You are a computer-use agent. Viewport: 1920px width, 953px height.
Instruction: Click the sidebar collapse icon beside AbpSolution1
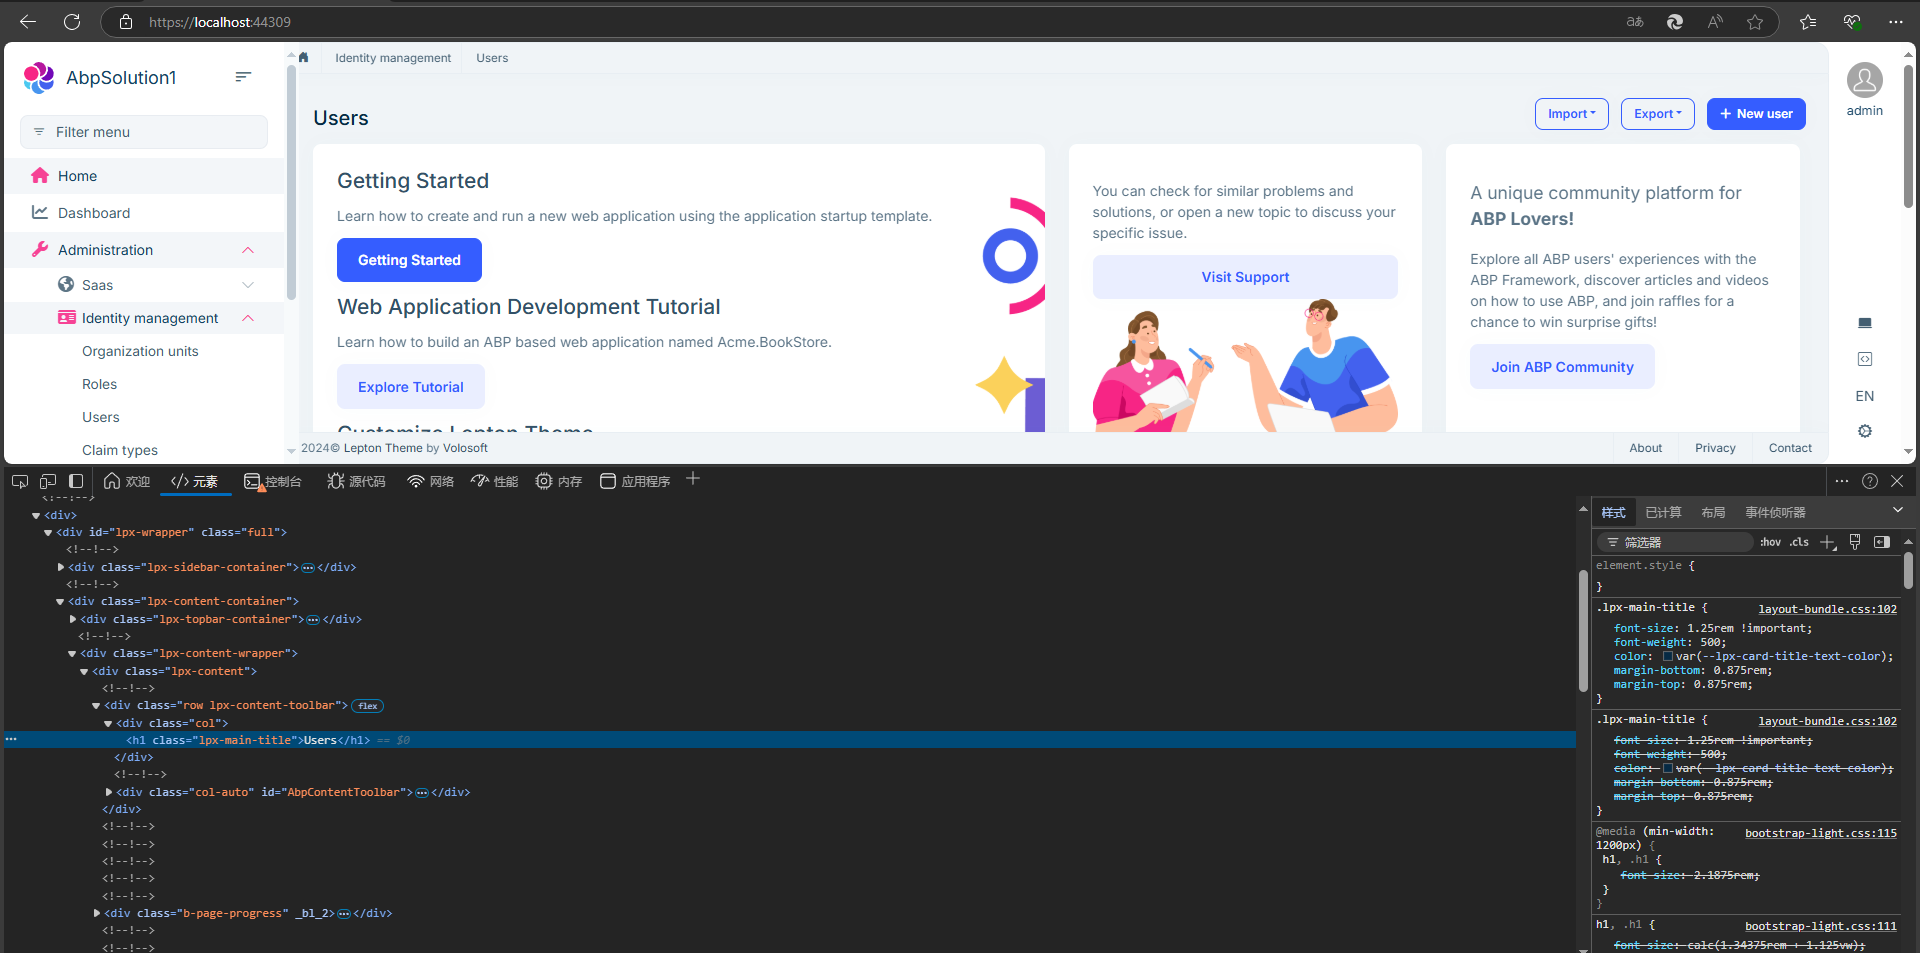(x=243, y=77)
